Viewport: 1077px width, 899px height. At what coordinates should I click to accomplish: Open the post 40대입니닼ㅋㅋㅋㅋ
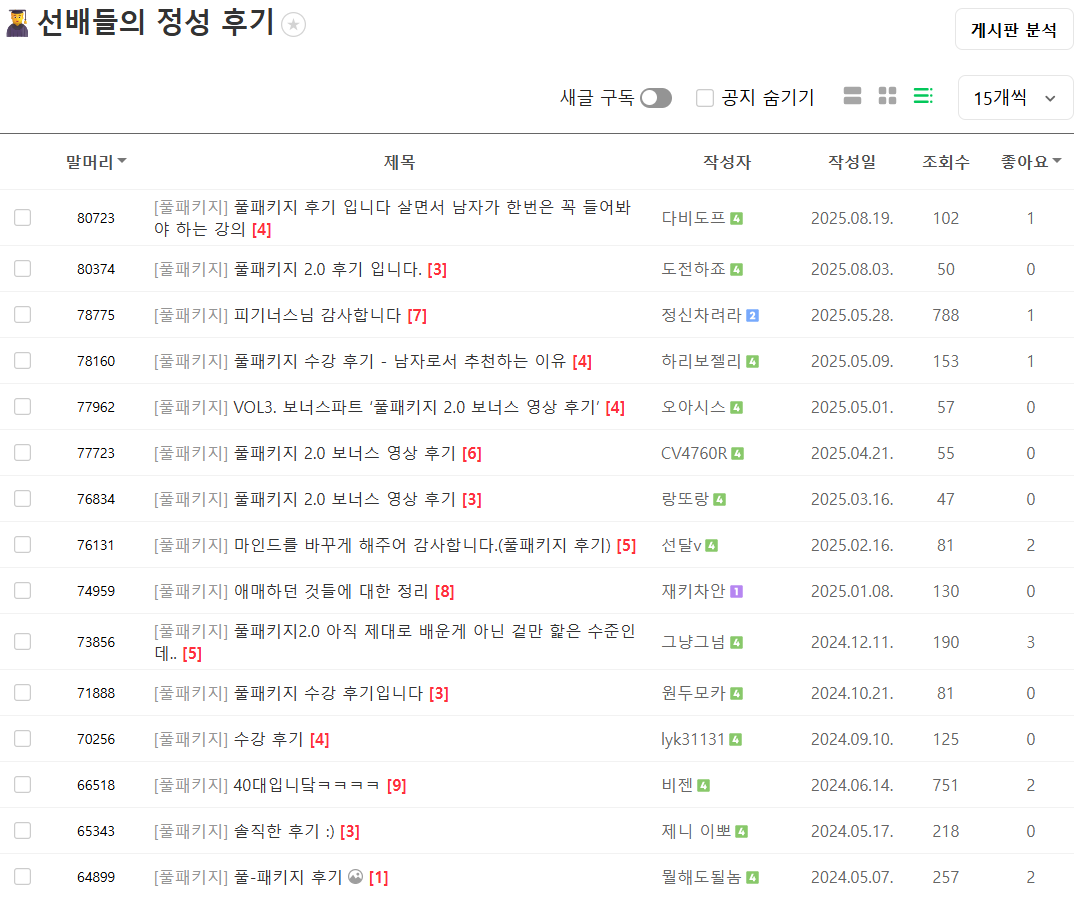(306, 785)
